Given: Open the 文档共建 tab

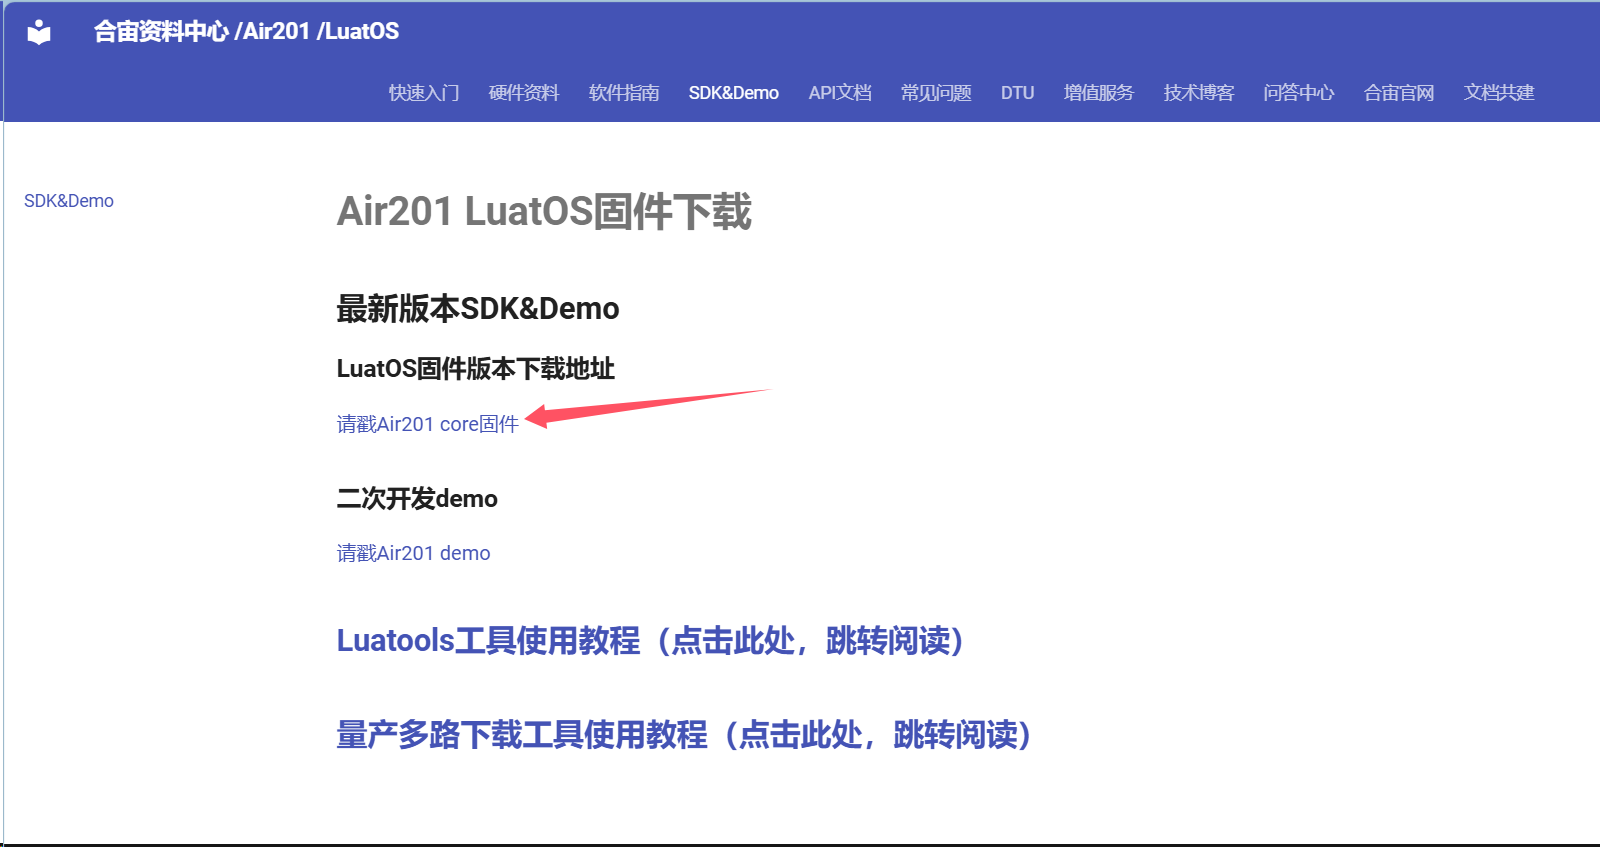Looking at the screenshot, I should 1499,93.
